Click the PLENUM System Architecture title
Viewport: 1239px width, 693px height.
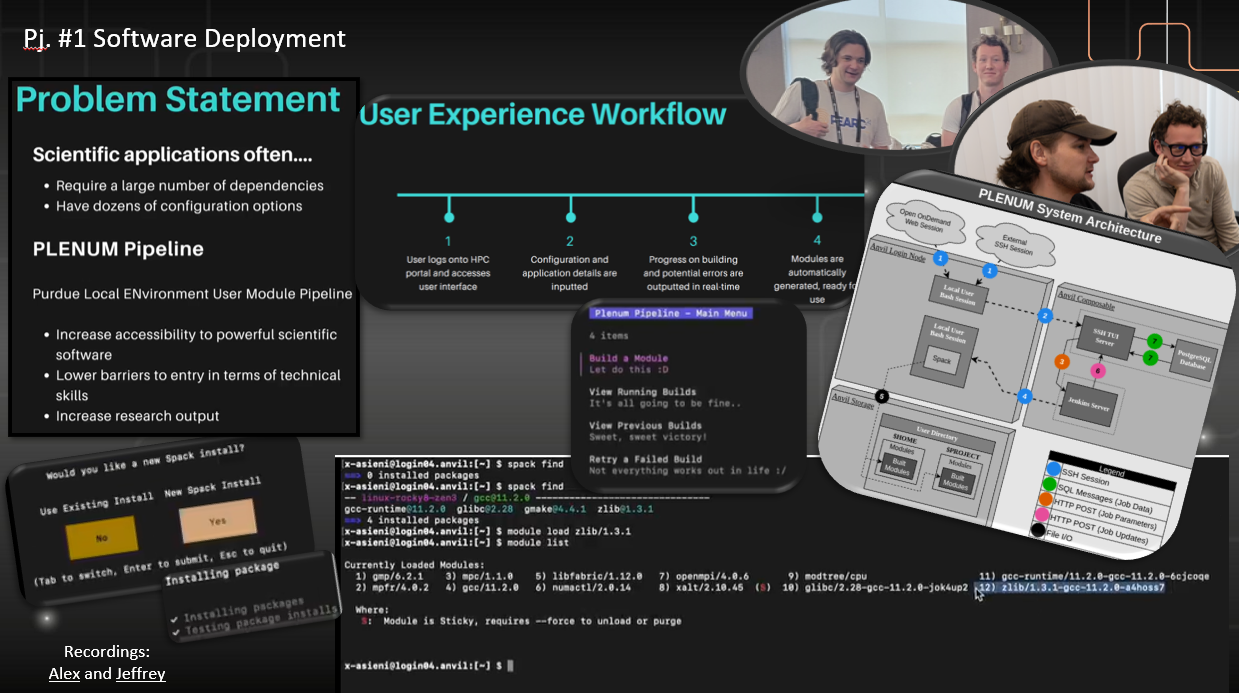(1069, 214)
